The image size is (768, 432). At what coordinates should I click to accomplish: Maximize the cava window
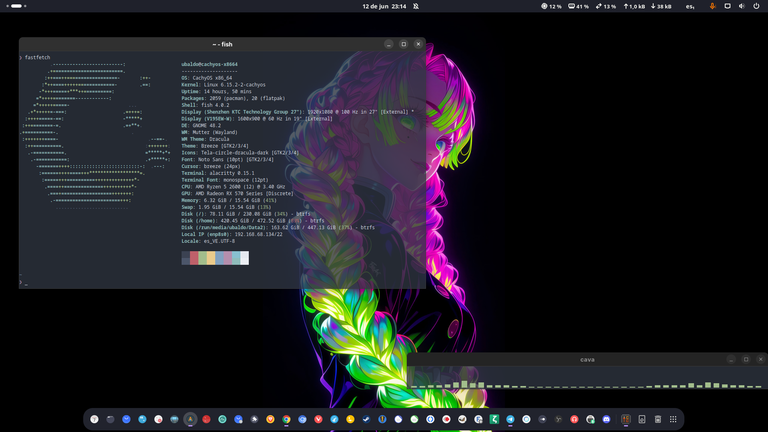click(746, 360)
